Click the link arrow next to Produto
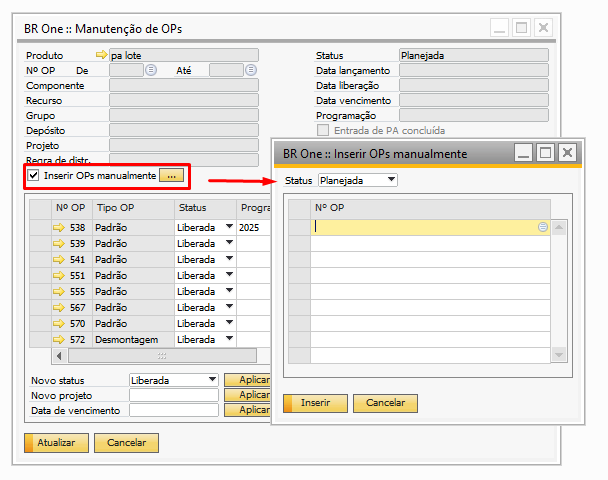The image size is (608, 480). point(100,55)
